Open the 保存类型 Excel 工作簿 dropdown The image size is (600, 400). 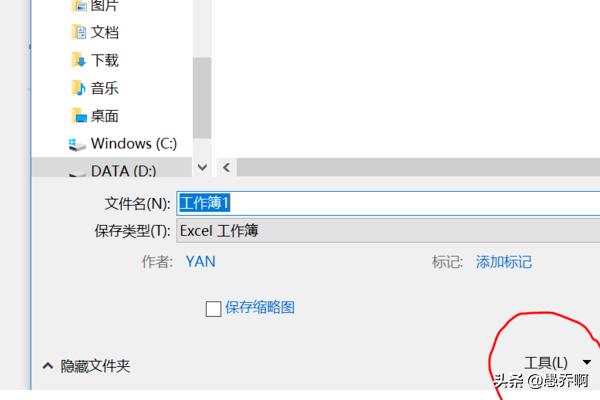[388, 231]
